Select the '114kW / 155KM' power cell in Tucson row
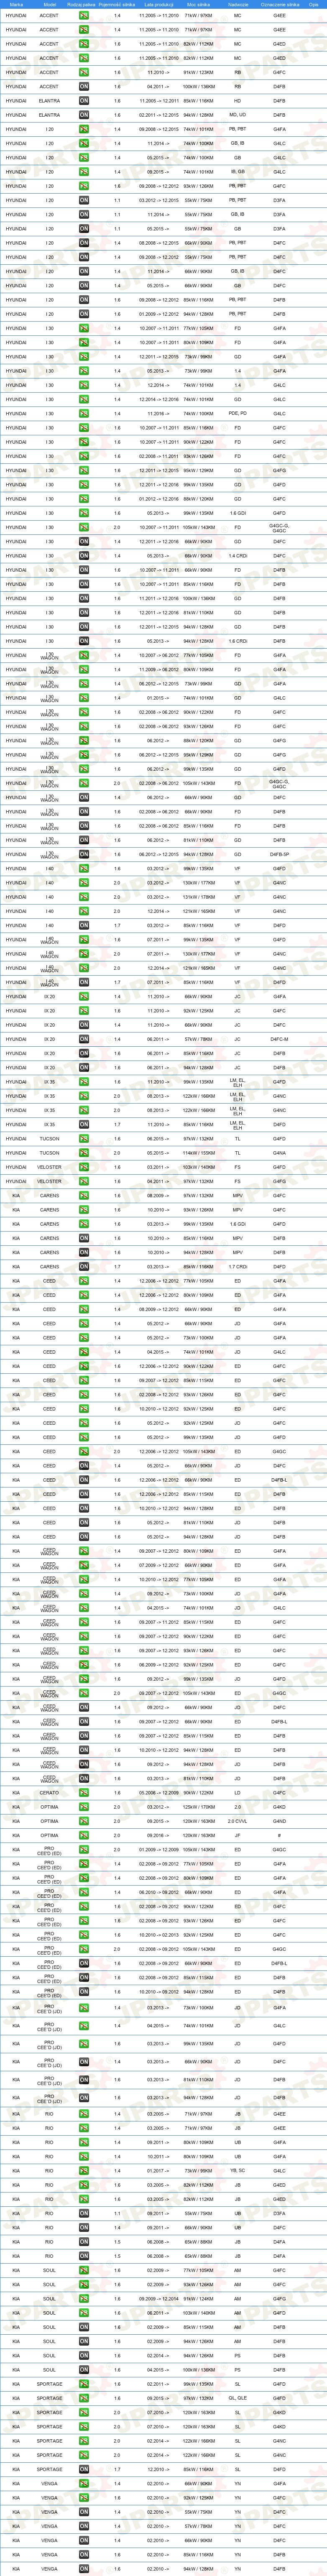327x2576 pixels. (x=198, y=1153)
